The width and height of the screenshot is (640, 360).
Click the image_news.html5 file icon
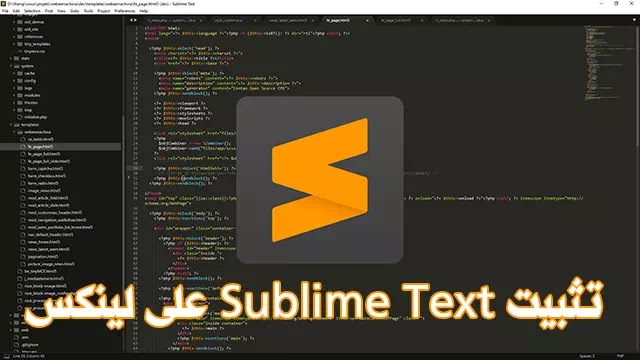tap(23, 191)
